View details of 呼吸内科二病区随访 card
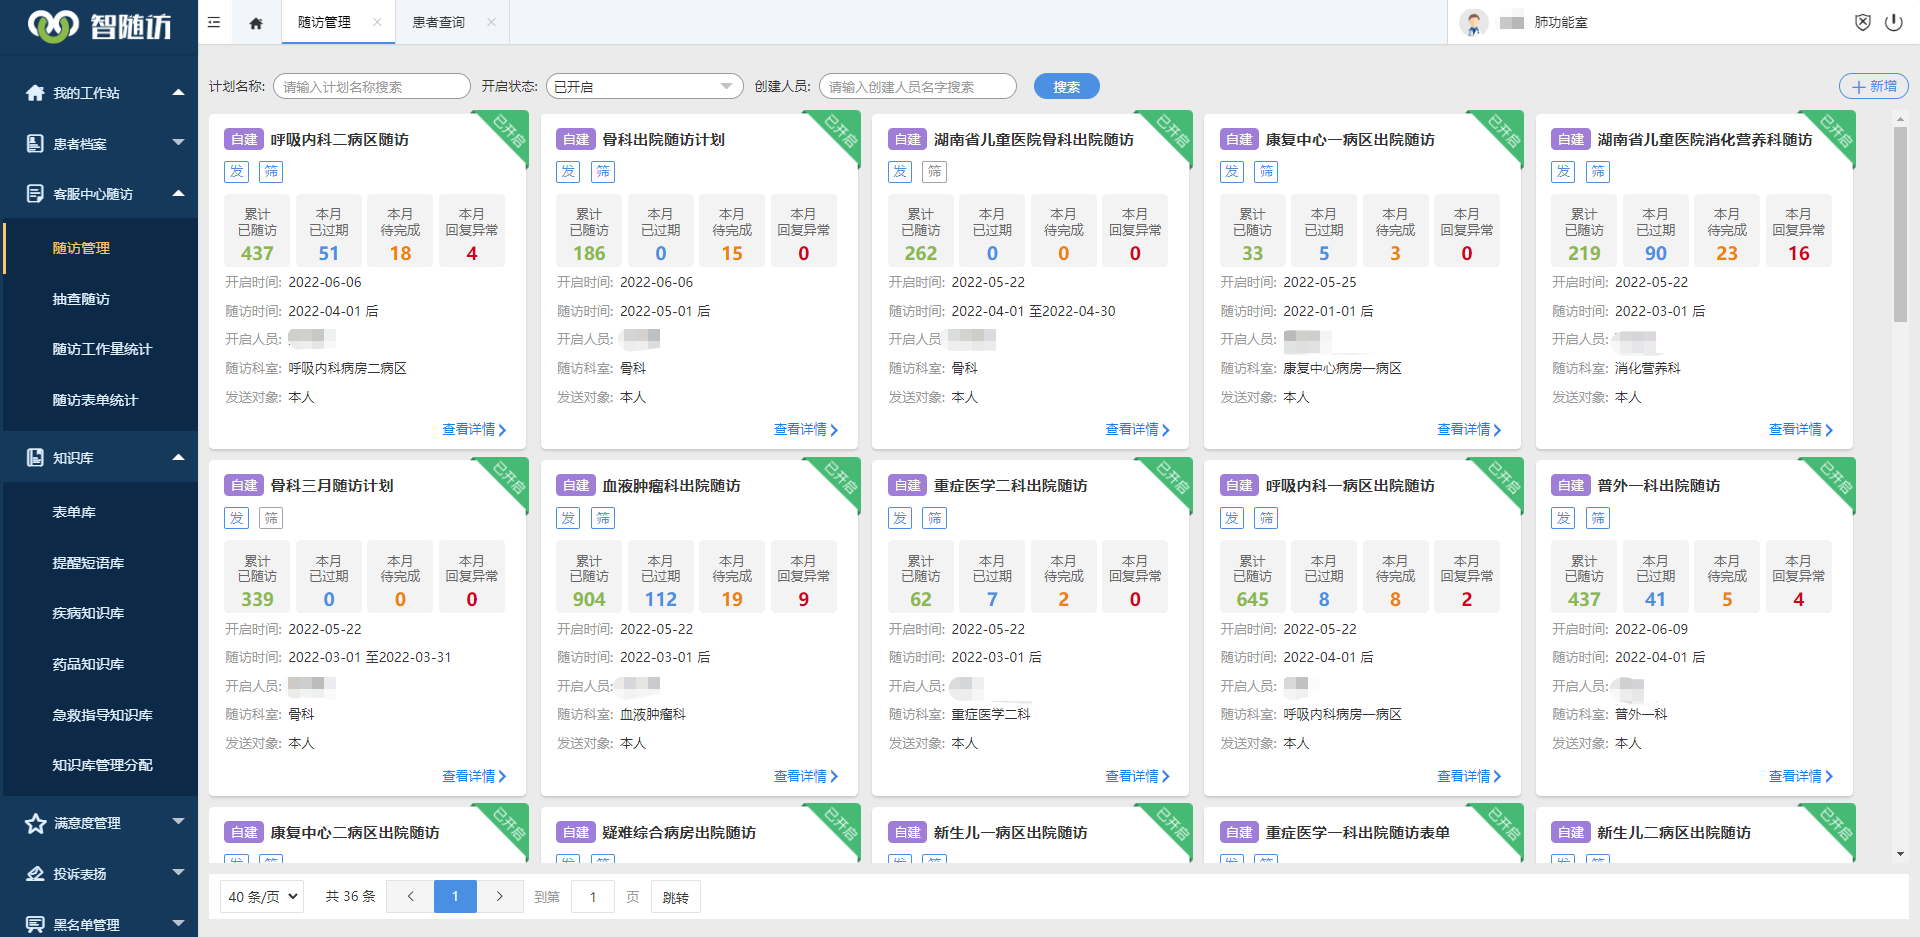This screenshot has height=937, width=1920. point(474,430)
